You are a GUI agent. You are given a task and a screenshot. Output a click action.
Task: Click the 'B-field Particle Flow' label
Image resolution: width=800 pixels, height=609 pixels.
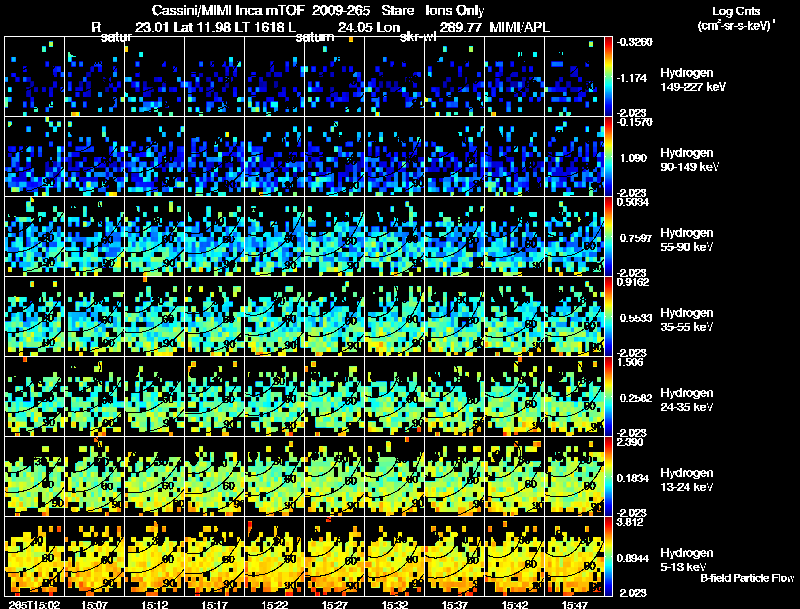(747, 578)
